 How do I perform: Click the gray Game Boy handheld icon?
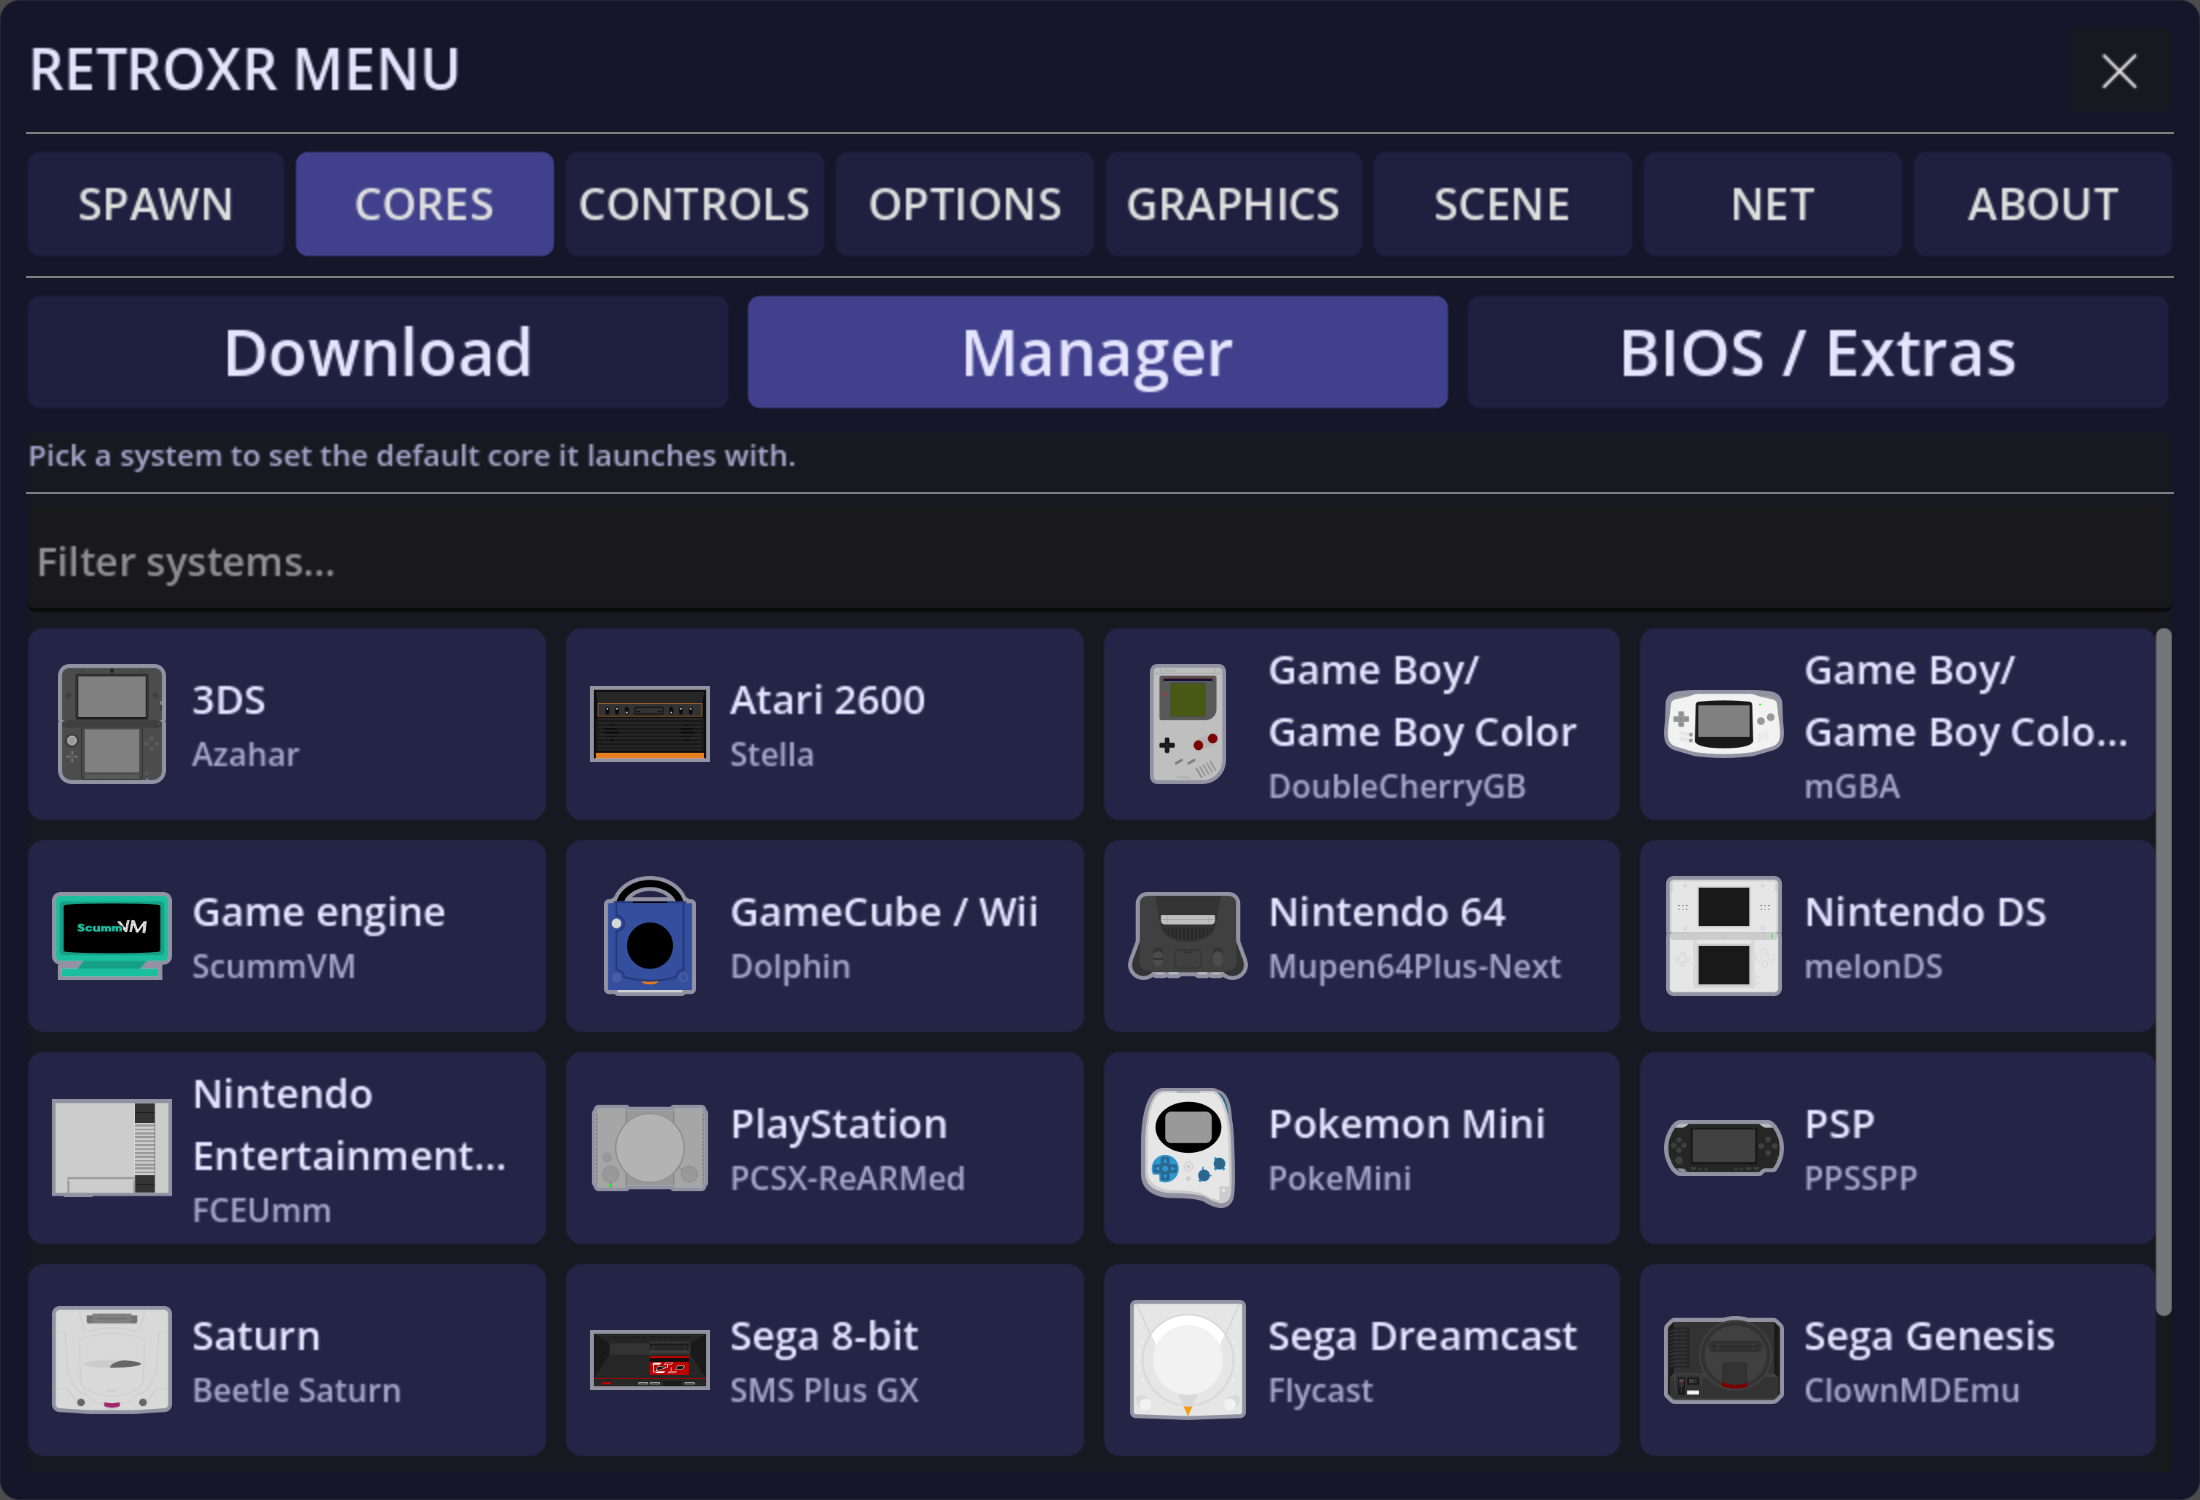(1188, 724)
